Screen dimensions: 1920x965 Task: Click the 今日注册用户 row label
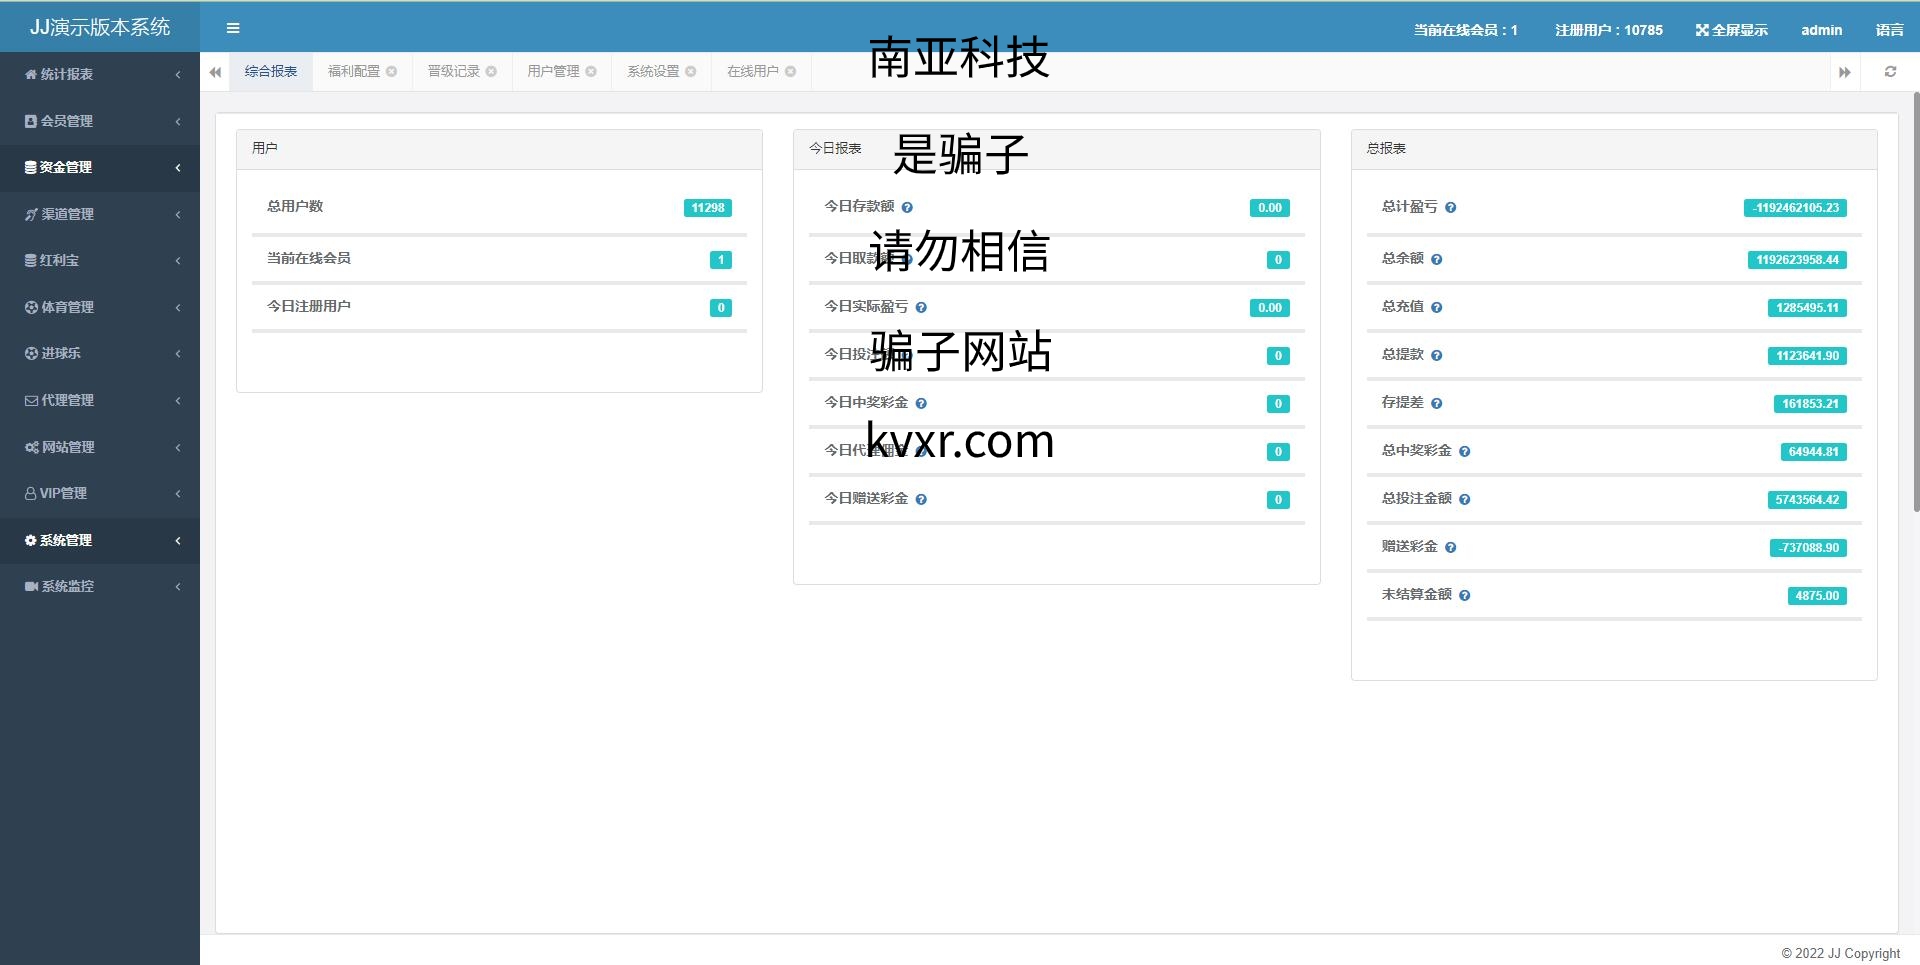[x=308, y=306]
